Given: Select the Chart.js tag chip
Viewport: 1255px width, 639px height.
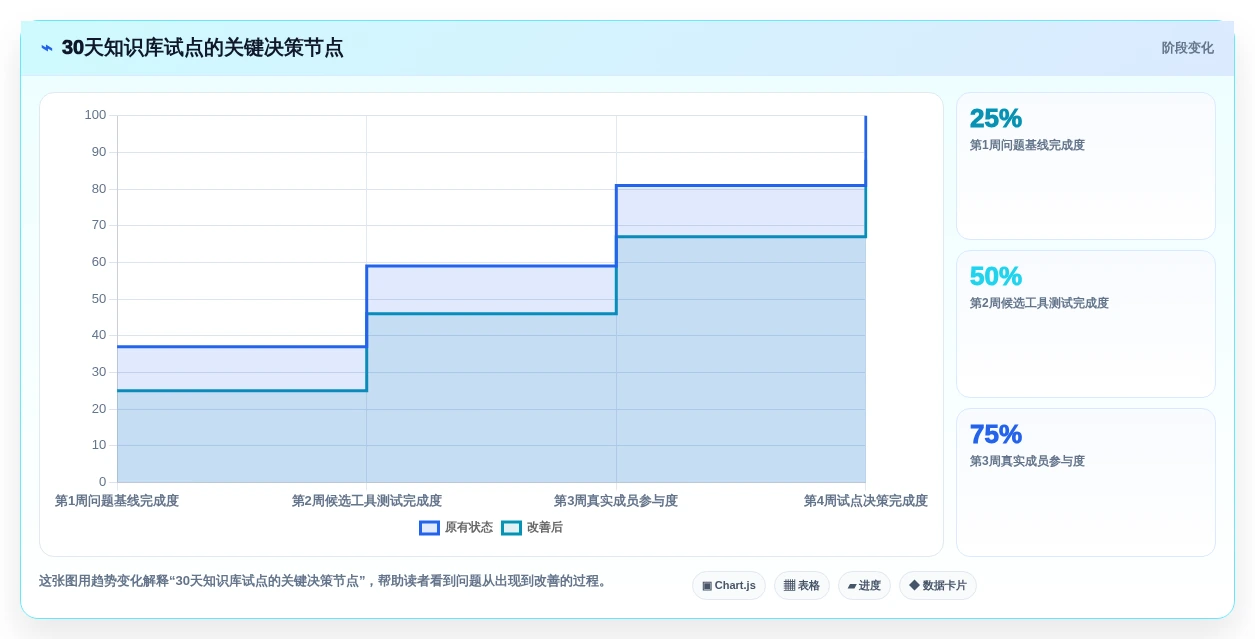Looking at the screenshot, I should click(729, 586).
